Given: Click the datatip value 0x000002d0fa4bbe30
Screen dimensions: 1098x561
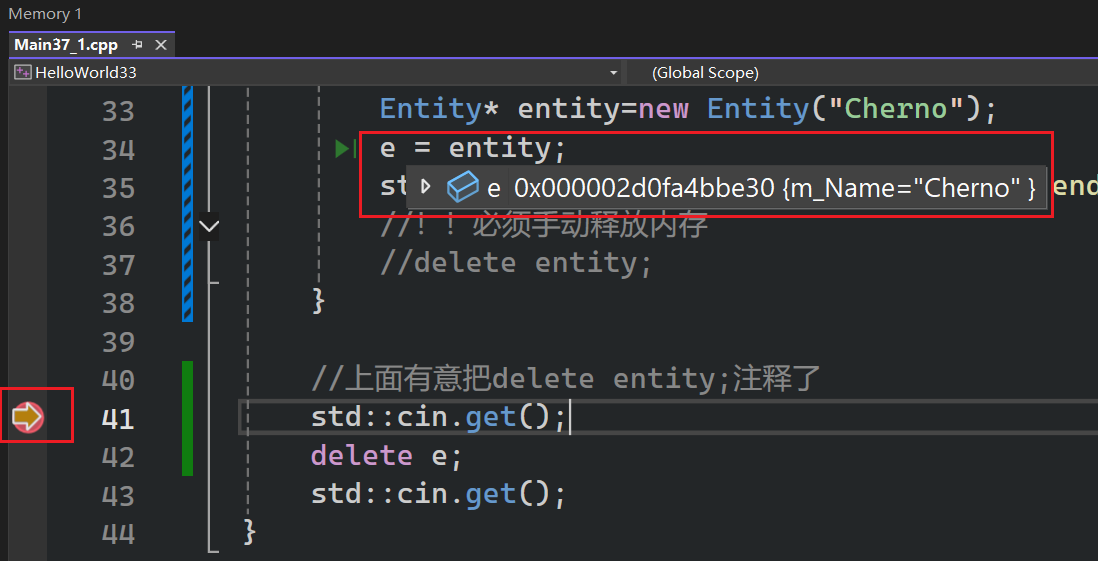Looking at the screenshot, I should (x=643, y=188).
